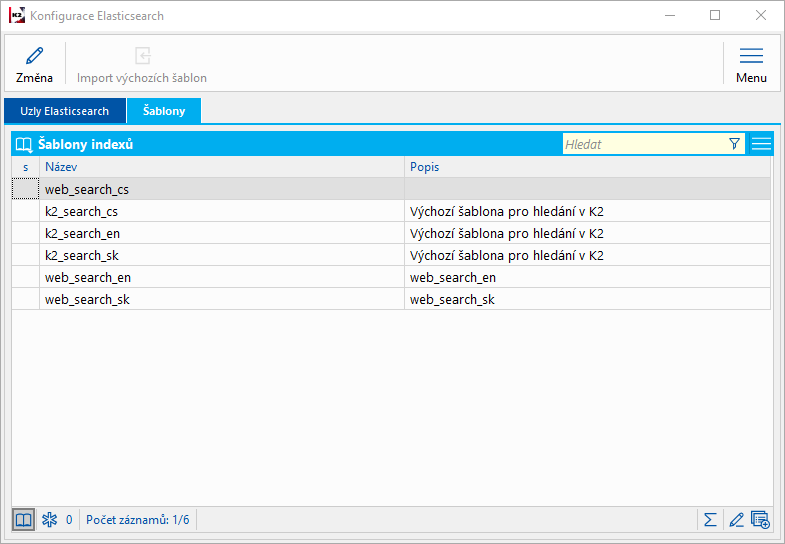Click the web_search_en description cell
The height and width of the screenshot is (544, 785).
[587, 277]
